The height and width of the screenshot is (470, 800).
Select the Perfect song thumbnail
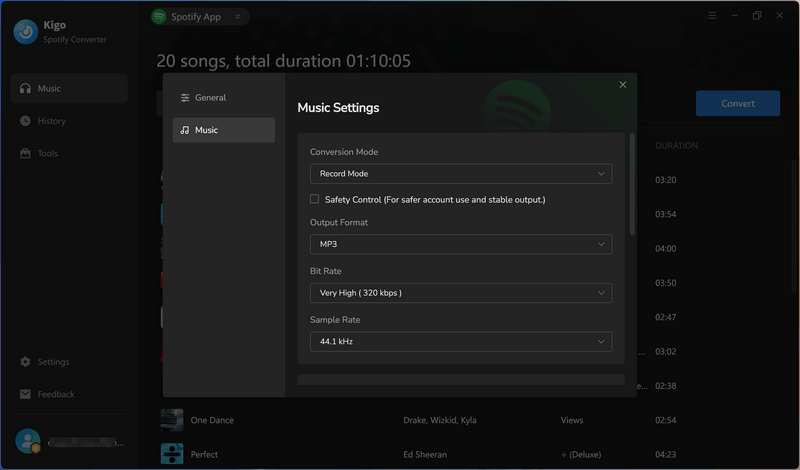tap(172, 454)
